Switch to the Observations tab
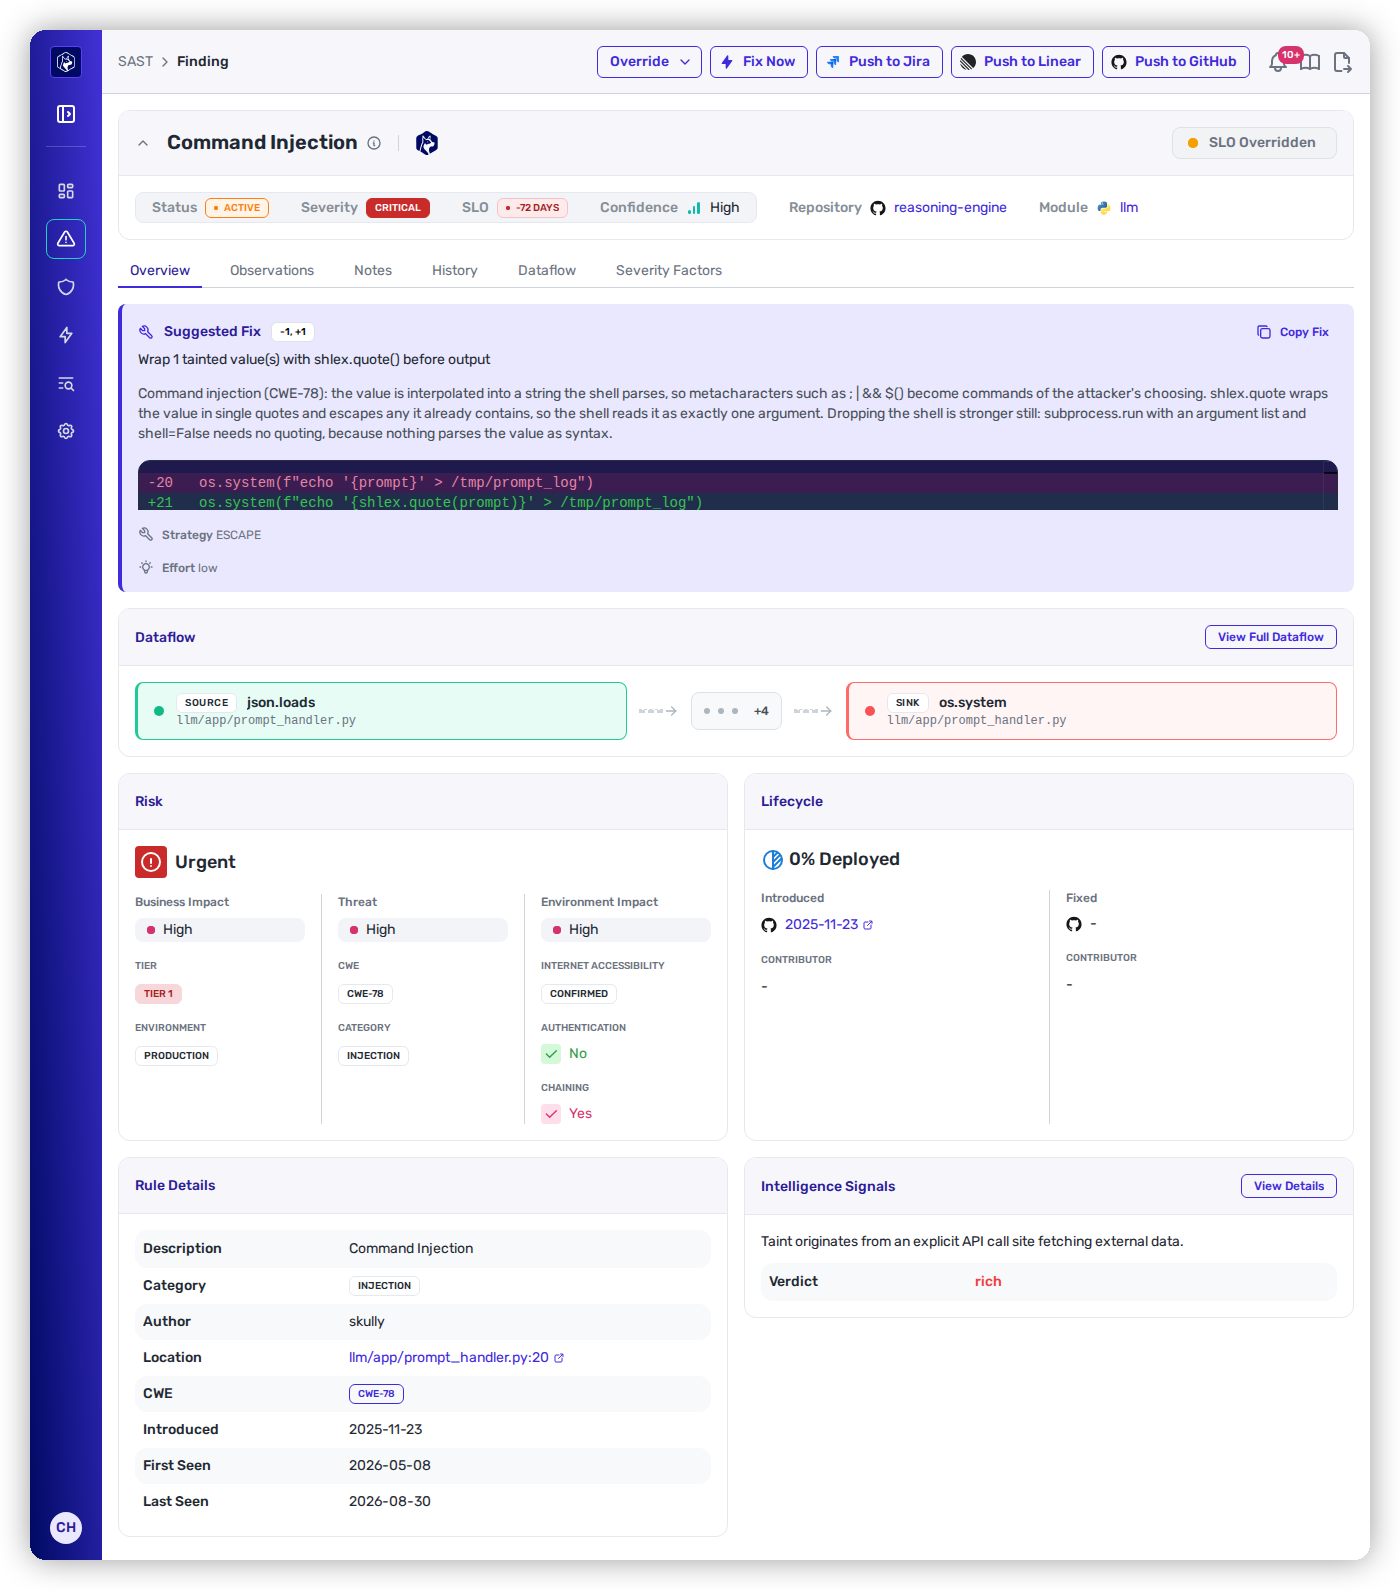 272,270
